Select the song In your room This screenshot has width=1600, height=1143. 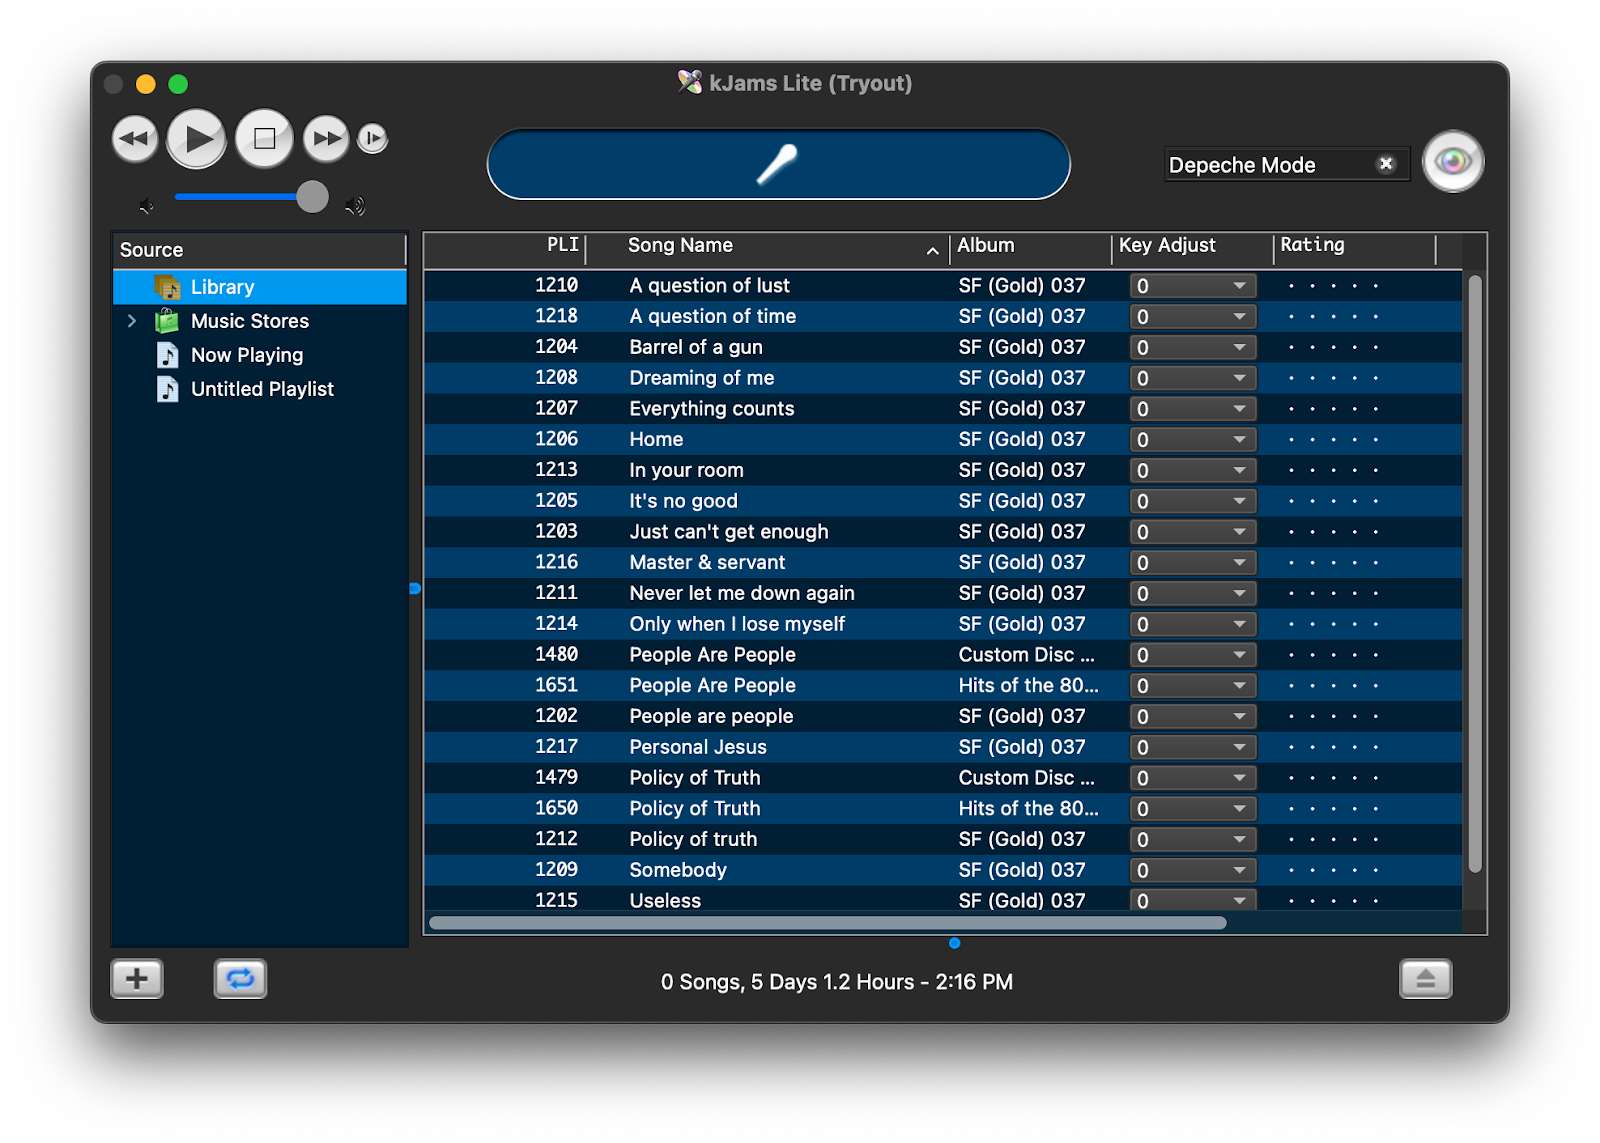(x=686, y=470)
